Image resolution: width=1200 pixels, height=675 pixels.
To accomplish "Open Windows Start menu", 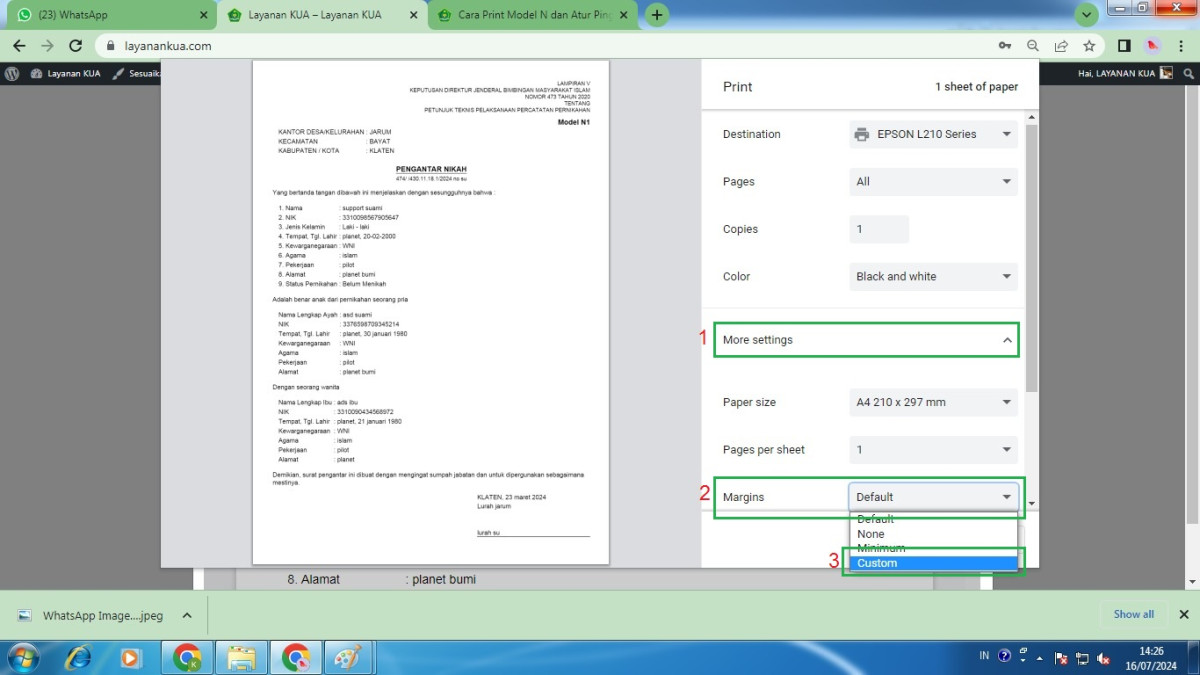I will point(21,657).
